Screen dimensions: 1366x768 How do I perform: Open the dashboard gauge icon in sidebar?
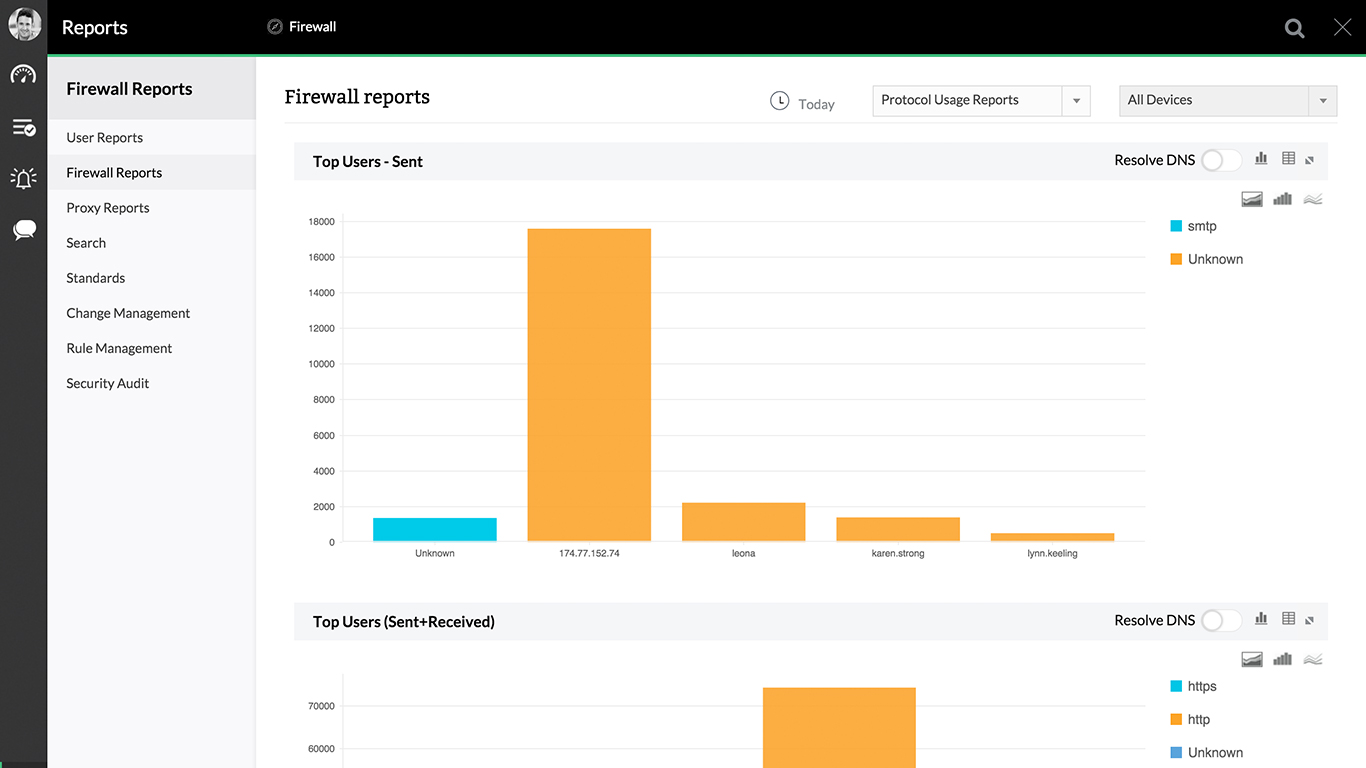23,75
